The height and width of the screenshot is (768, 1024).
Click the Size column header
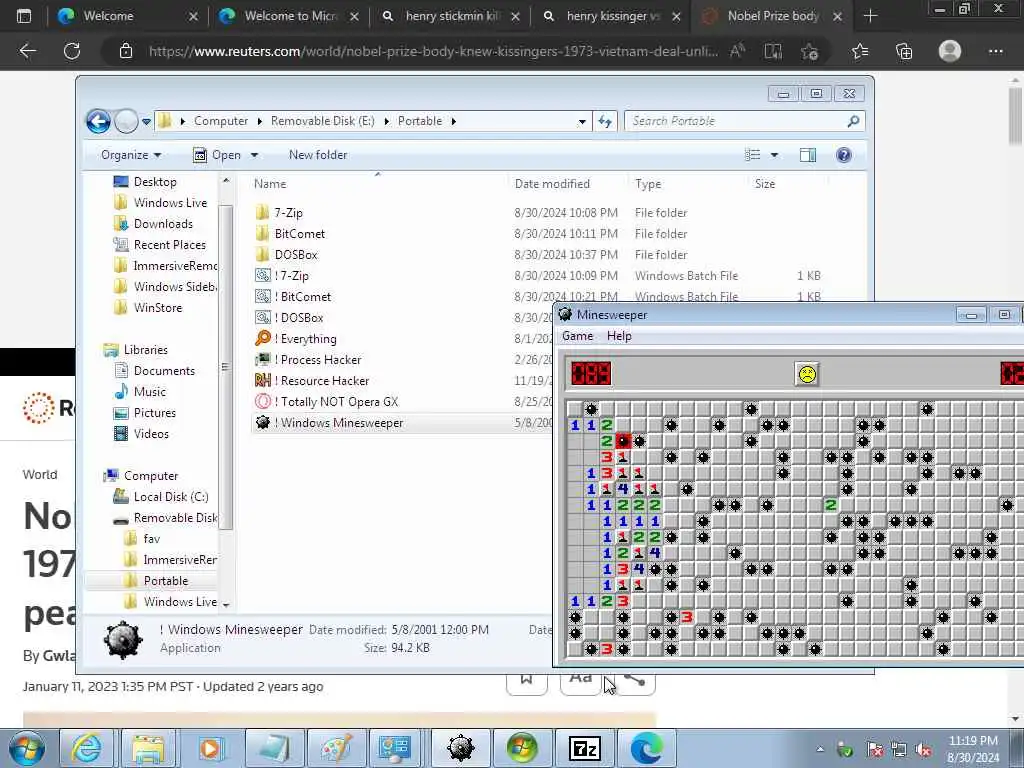[x=765, y=184]
